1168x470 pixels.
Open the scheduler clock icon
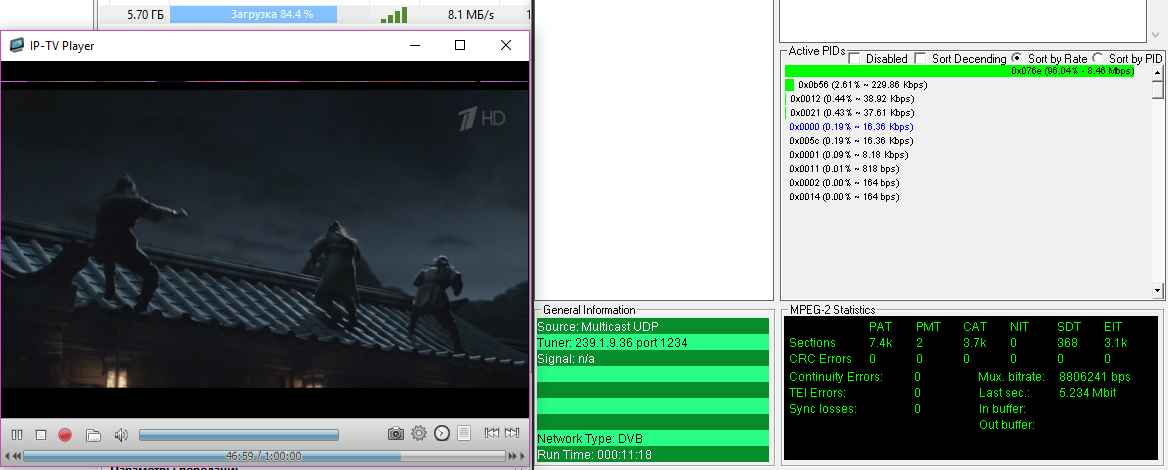[x=442, y=434]
